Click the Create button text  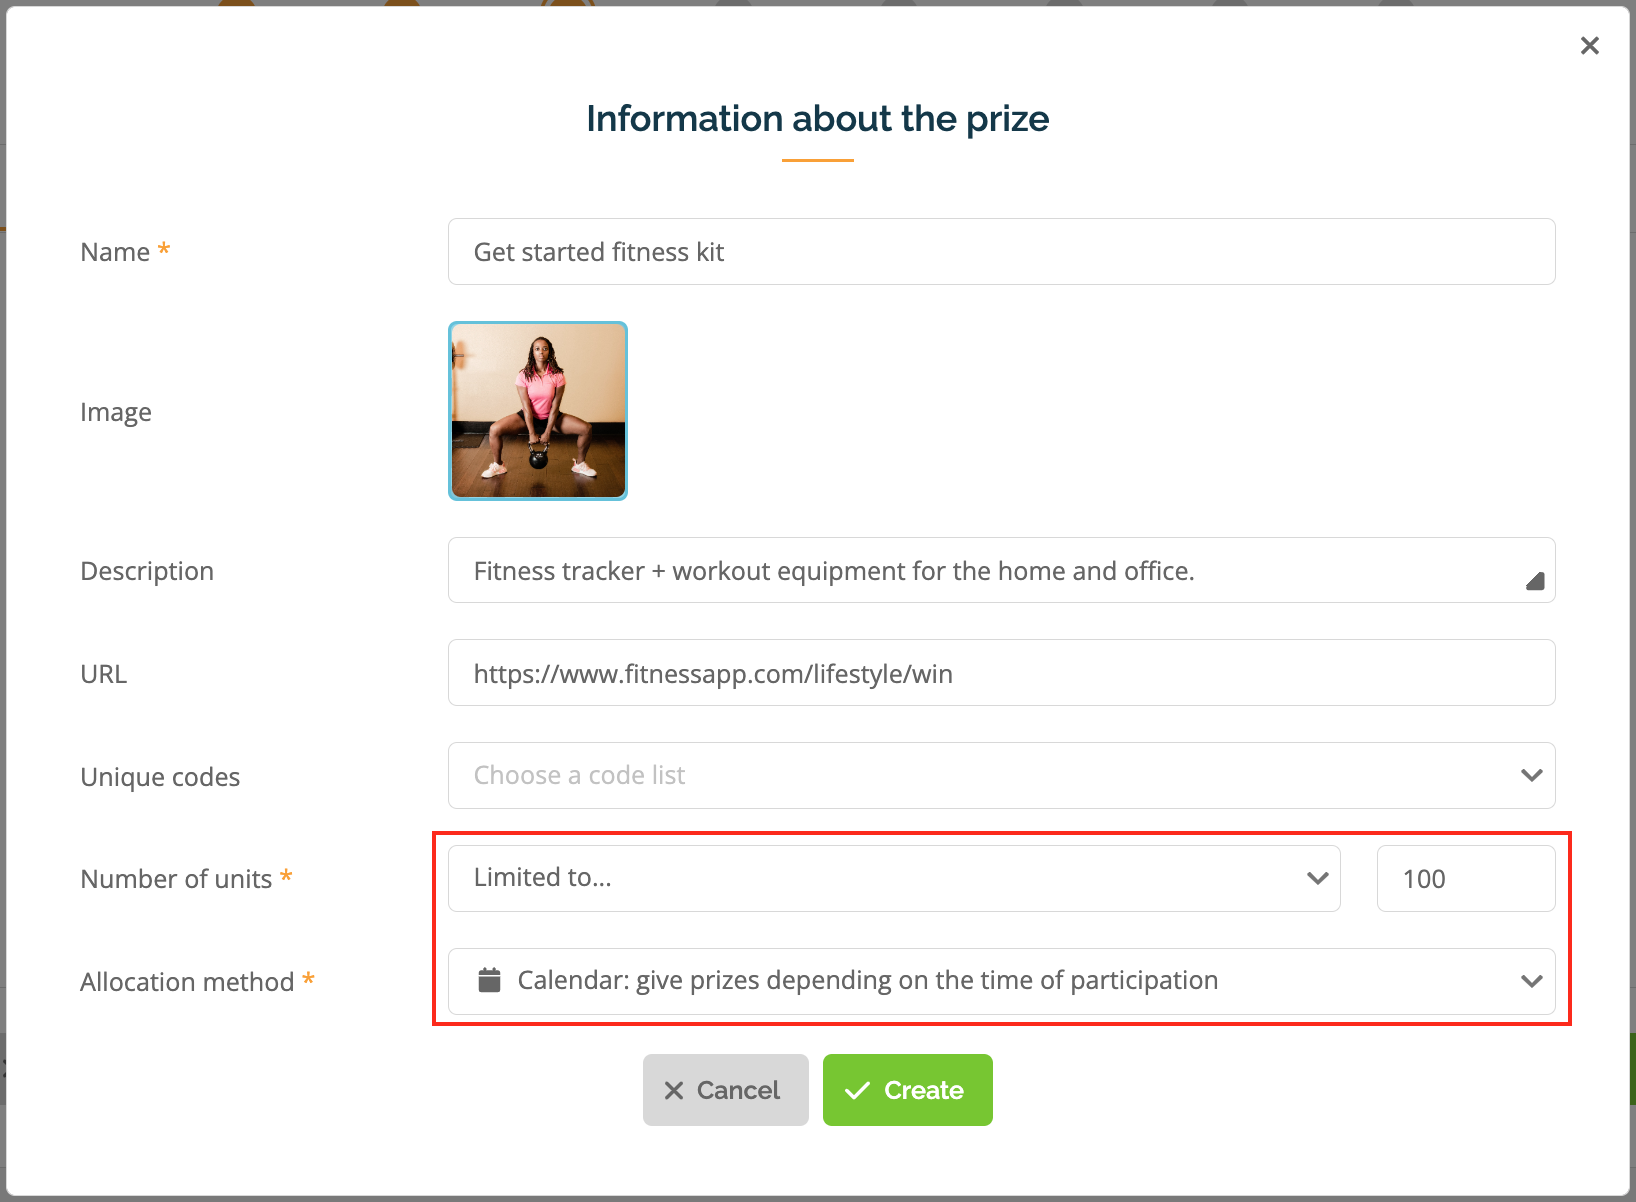[x=924, y=1090]
